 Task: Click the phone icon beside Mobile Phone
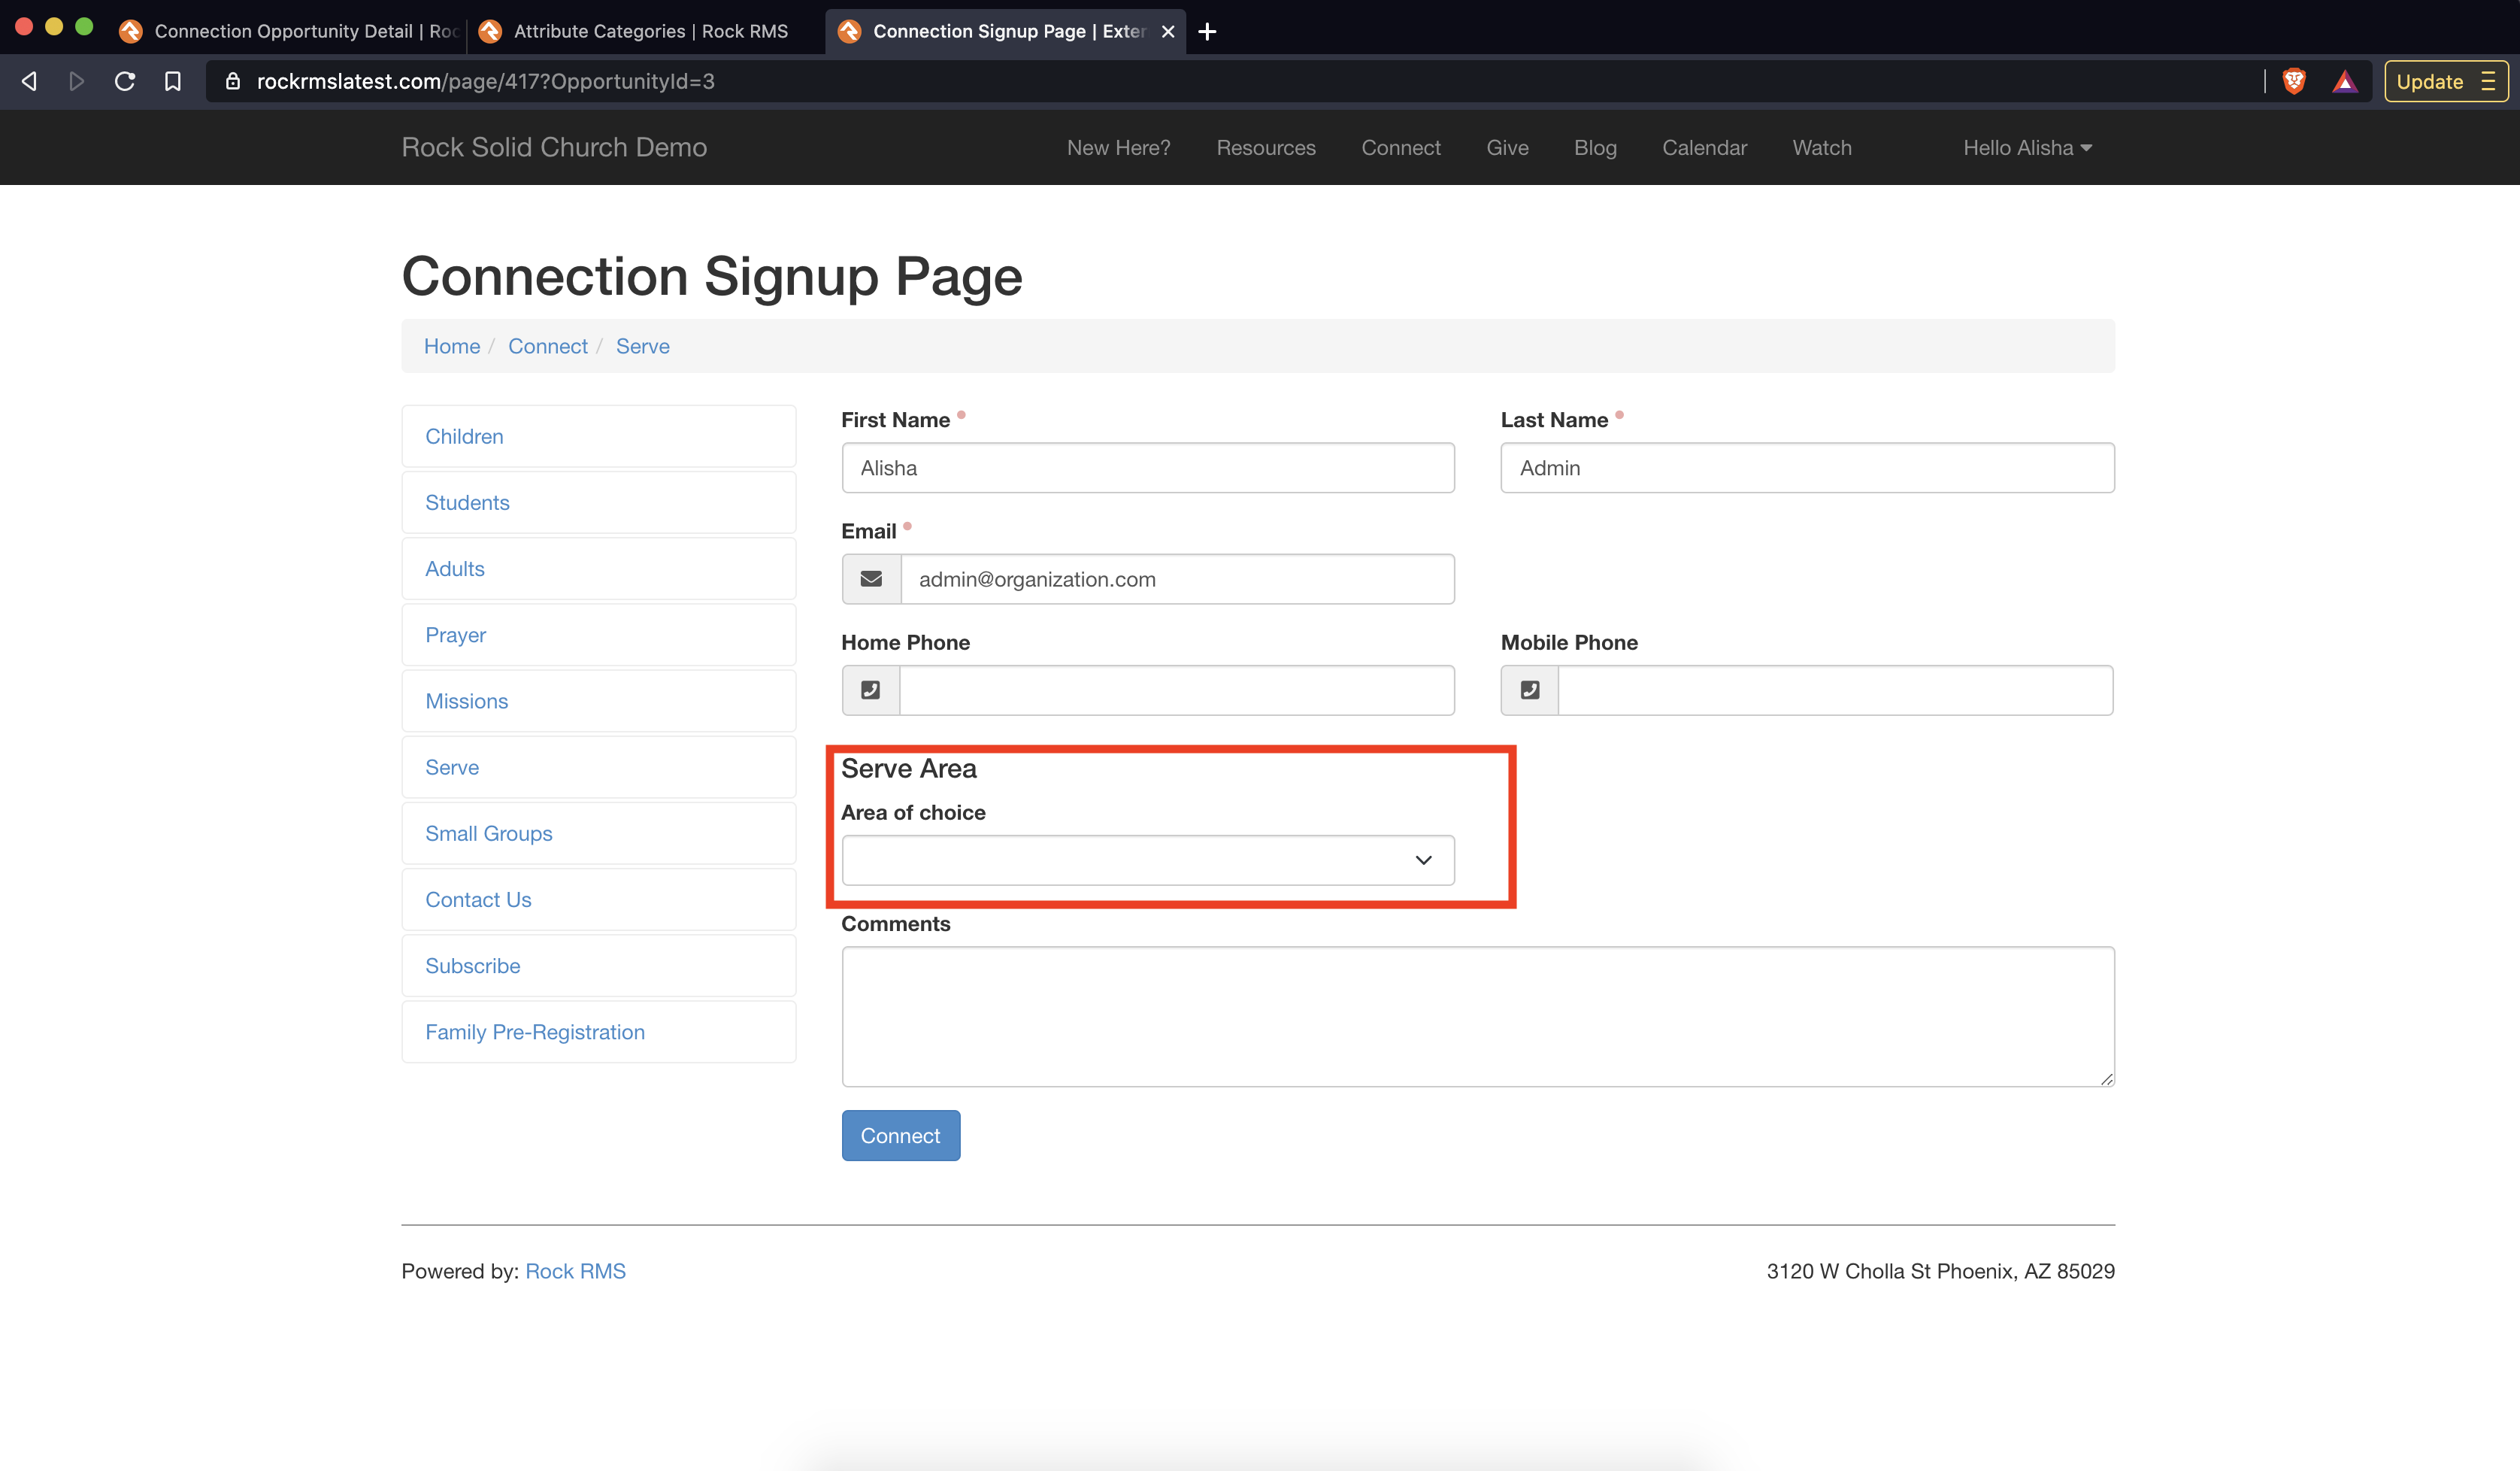(1530, 690)
